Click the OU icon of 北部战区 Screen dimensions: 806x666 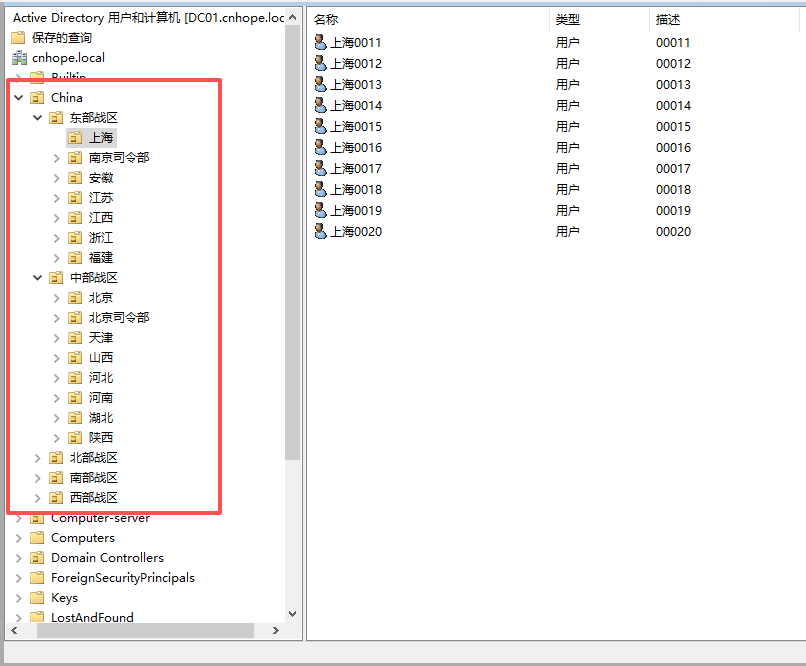(x=56, y=458)
